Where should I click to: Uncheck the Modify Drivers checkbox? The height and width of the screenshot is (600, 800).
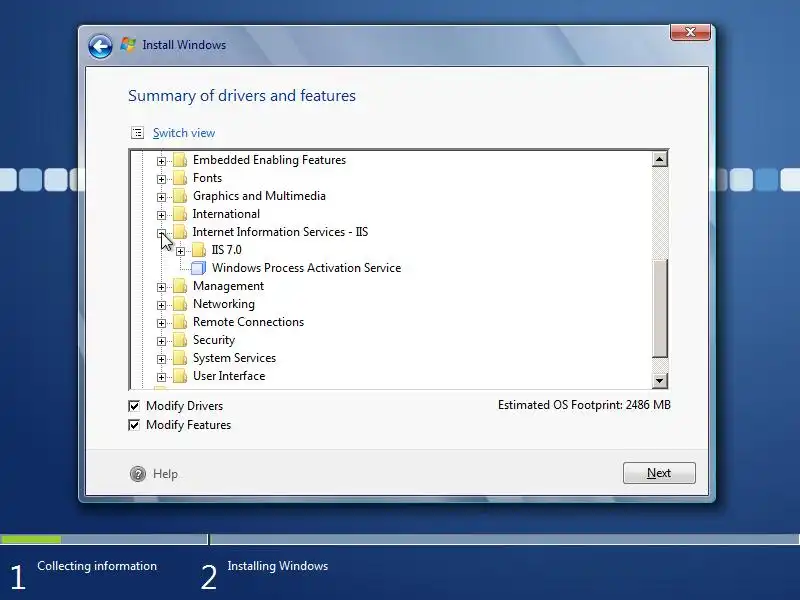pyautogui.click(x=134, y=406)
